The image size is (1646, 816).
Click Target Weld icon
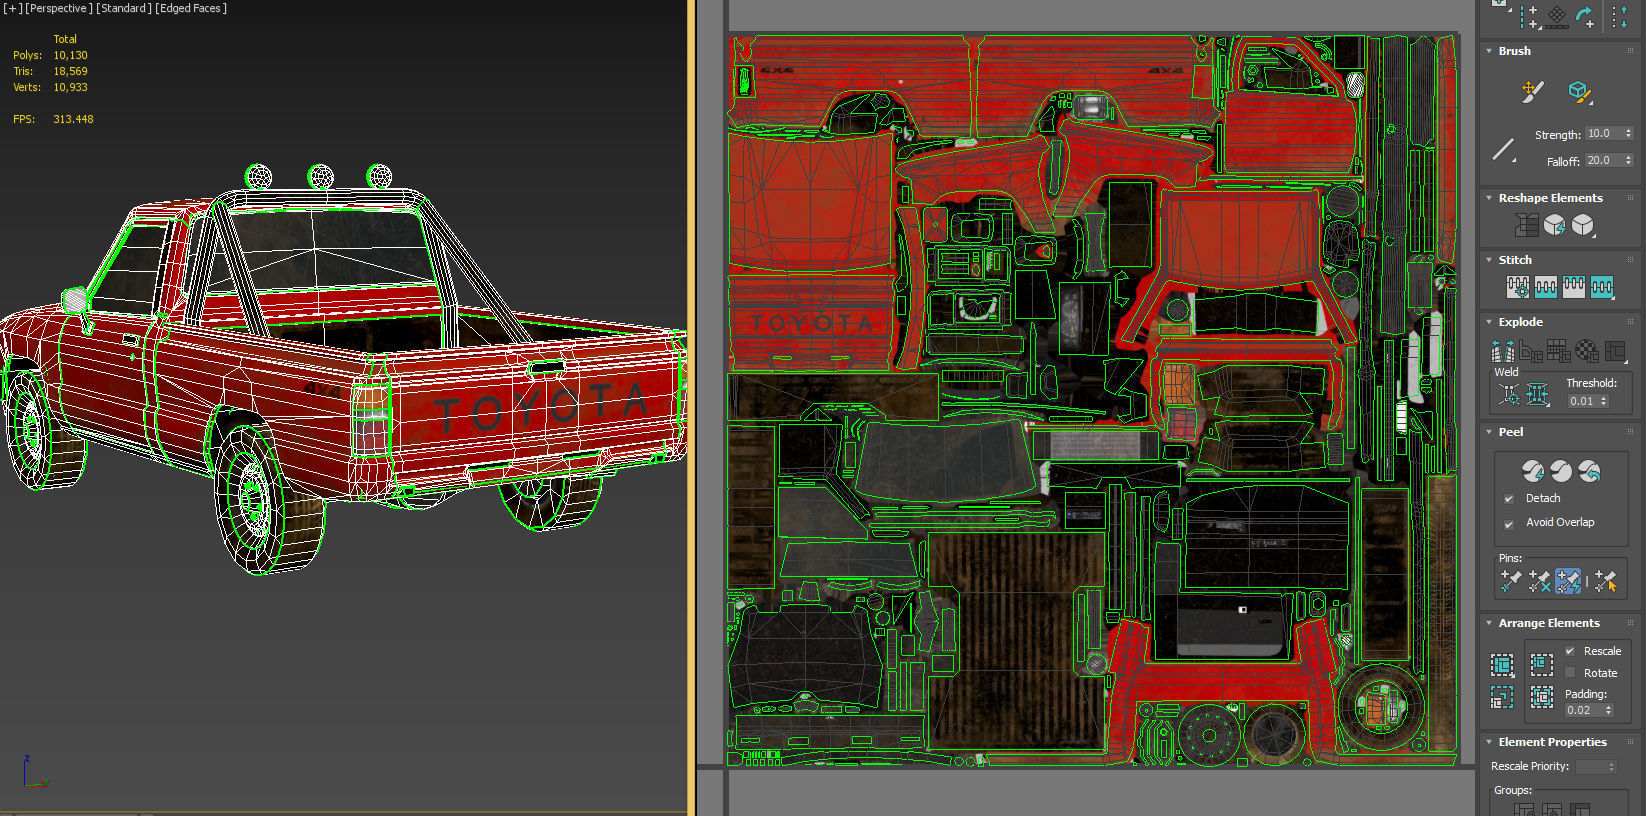click(x=1509, y=395)
